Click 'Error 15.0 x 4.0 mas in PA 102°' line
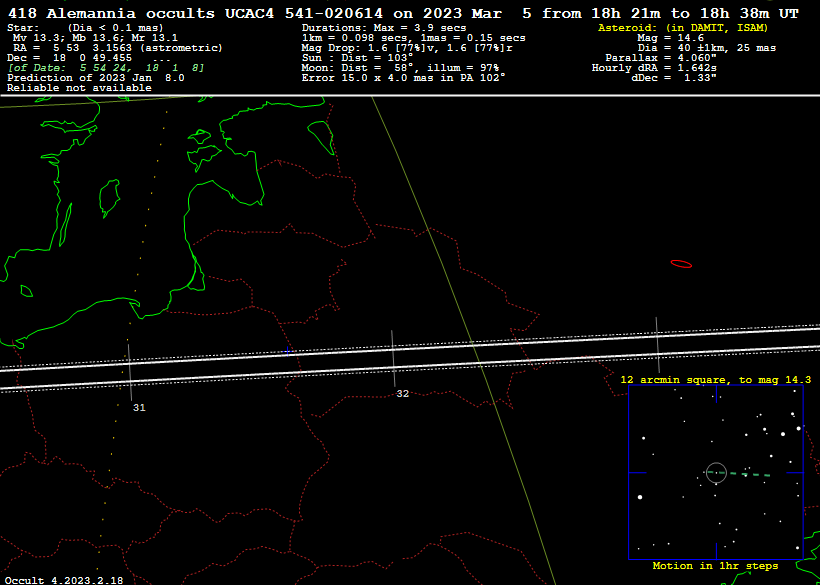 click(404, 77)
